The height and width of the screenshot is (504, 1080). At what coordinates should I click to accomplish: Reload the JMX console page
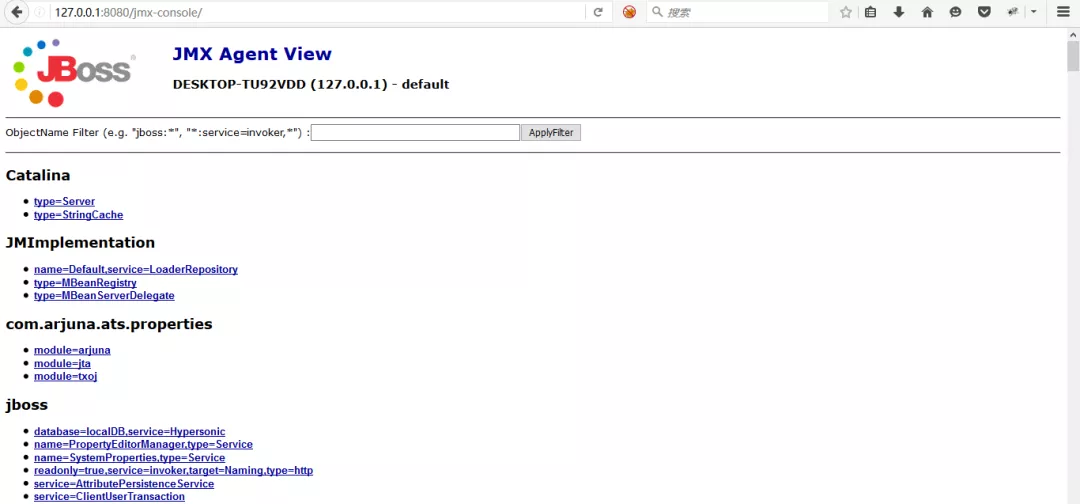598,12
